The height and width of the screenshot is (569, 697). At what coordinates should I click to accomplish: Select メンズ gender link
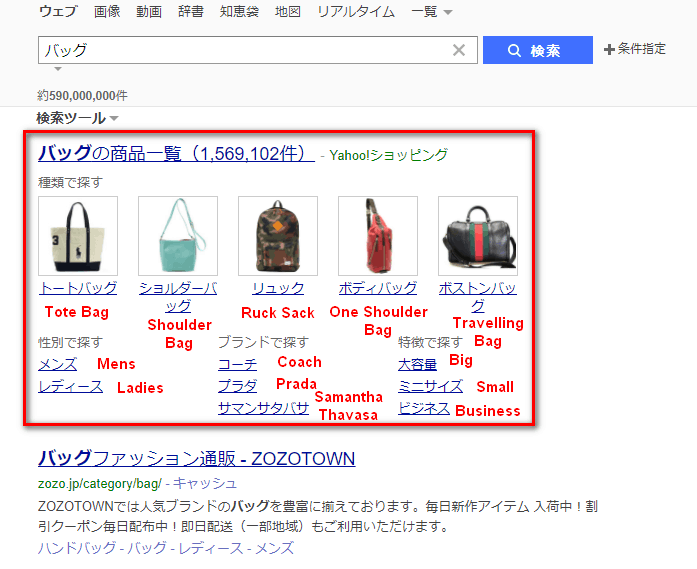tap(58, 365)
